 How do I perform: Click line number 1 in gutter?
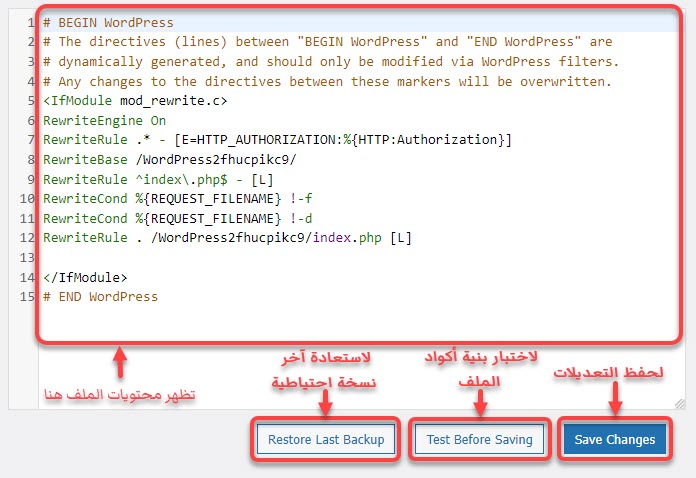(x=31, y=23)
